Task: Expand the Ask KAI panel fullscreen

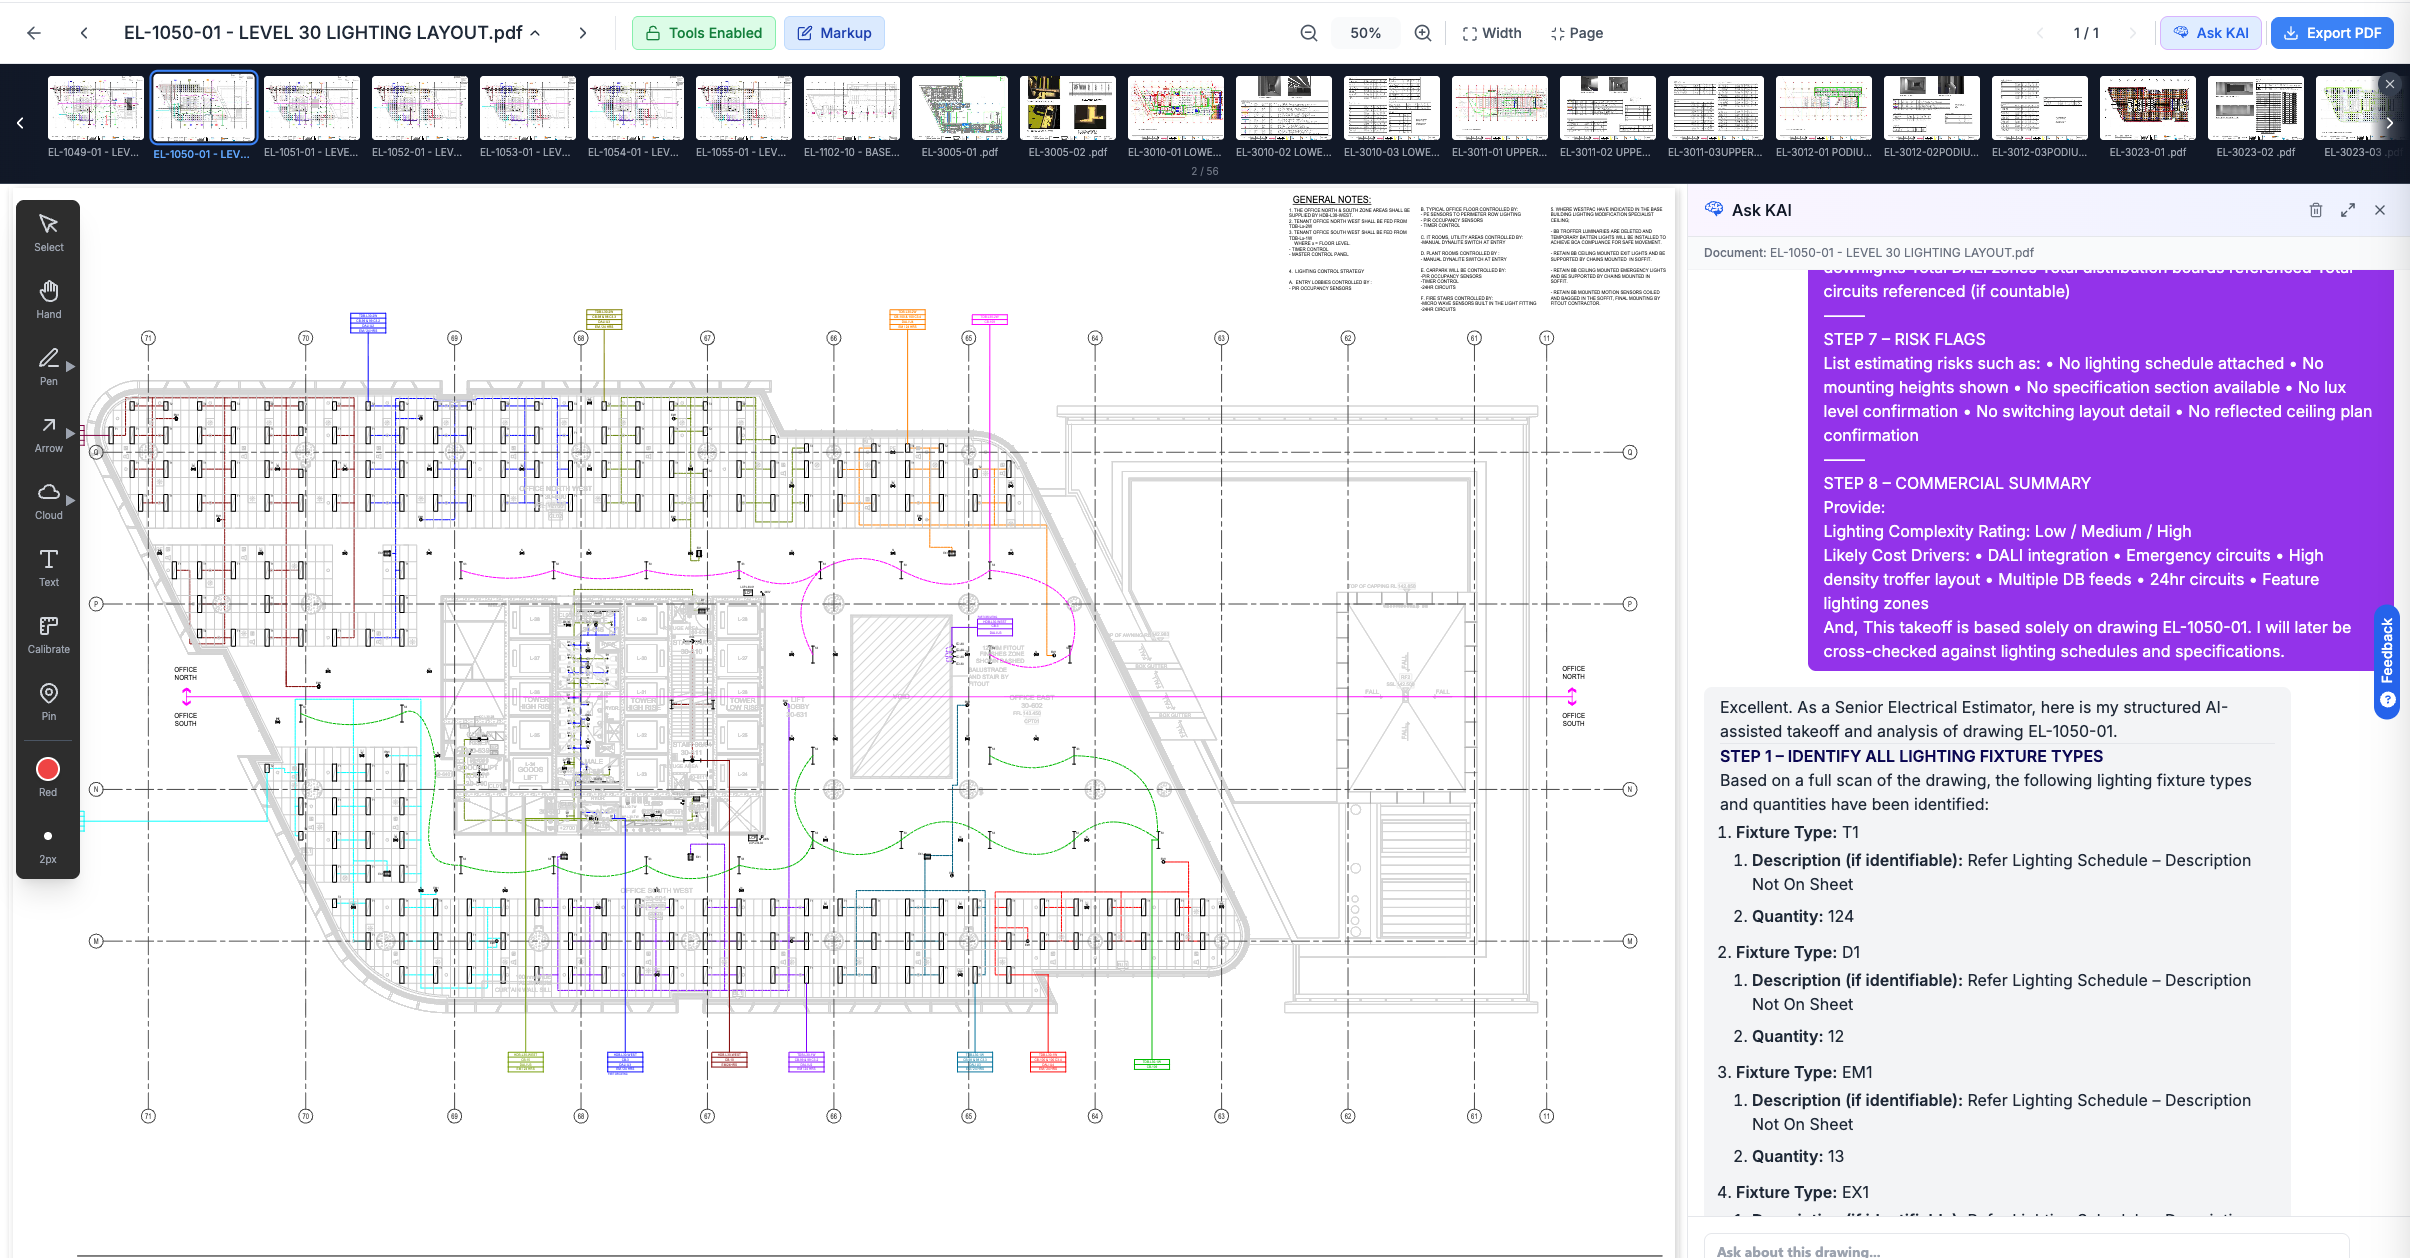Action: coord(2347,210)
